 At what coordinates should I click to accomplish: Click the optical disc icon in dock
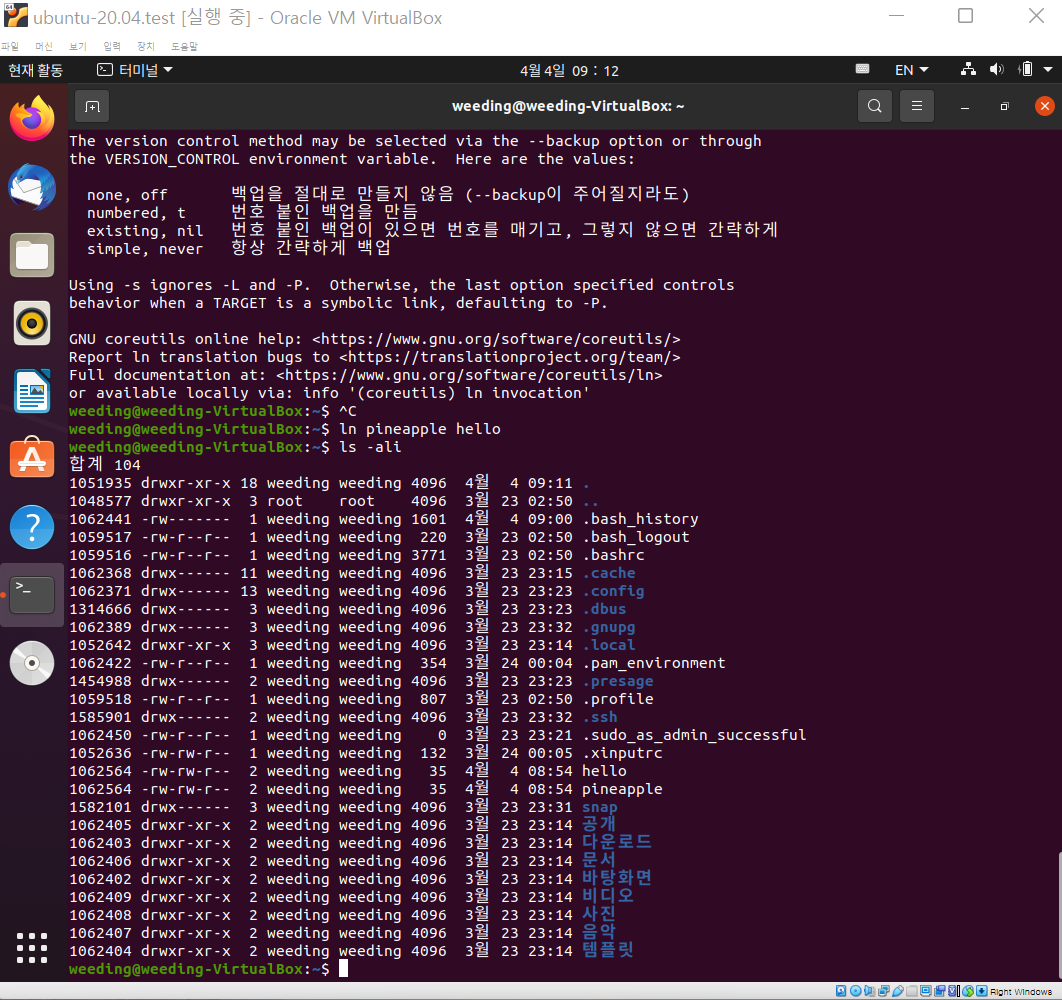click(x=32, y=663)
